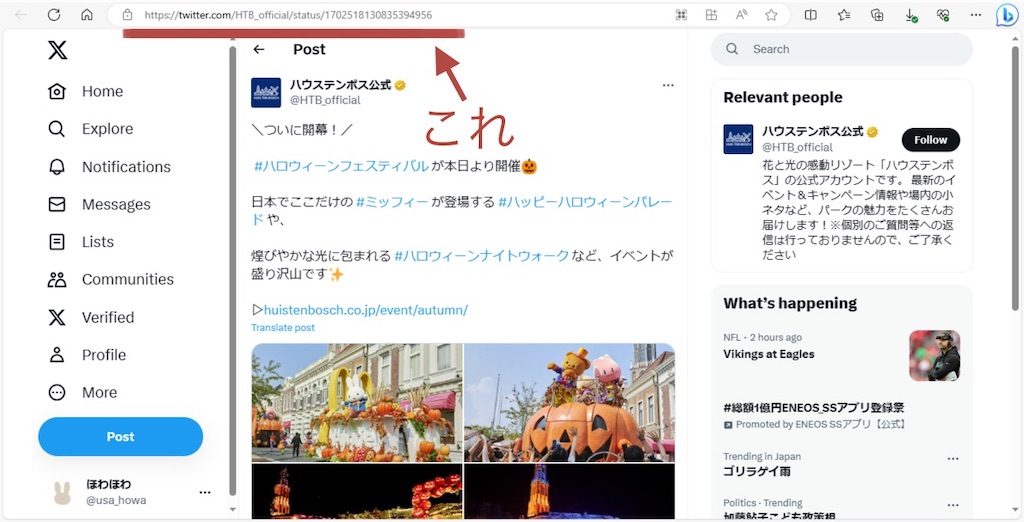The height and width of the screenshot is (522, 1024).
Task: Open Vikings at Eagles trend
Action: [x=769, y=354]
